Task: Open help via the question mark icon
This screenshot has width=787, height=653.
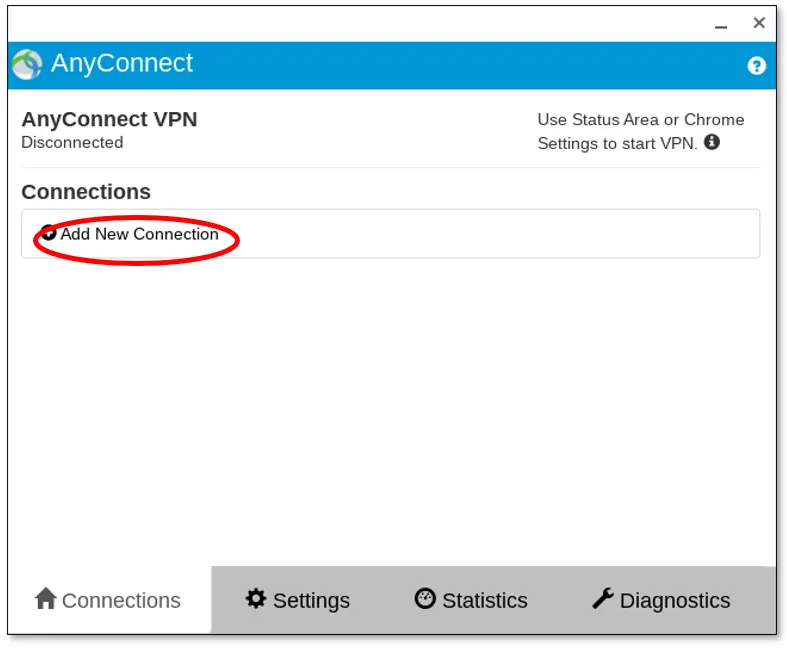Action: (756, 66)
